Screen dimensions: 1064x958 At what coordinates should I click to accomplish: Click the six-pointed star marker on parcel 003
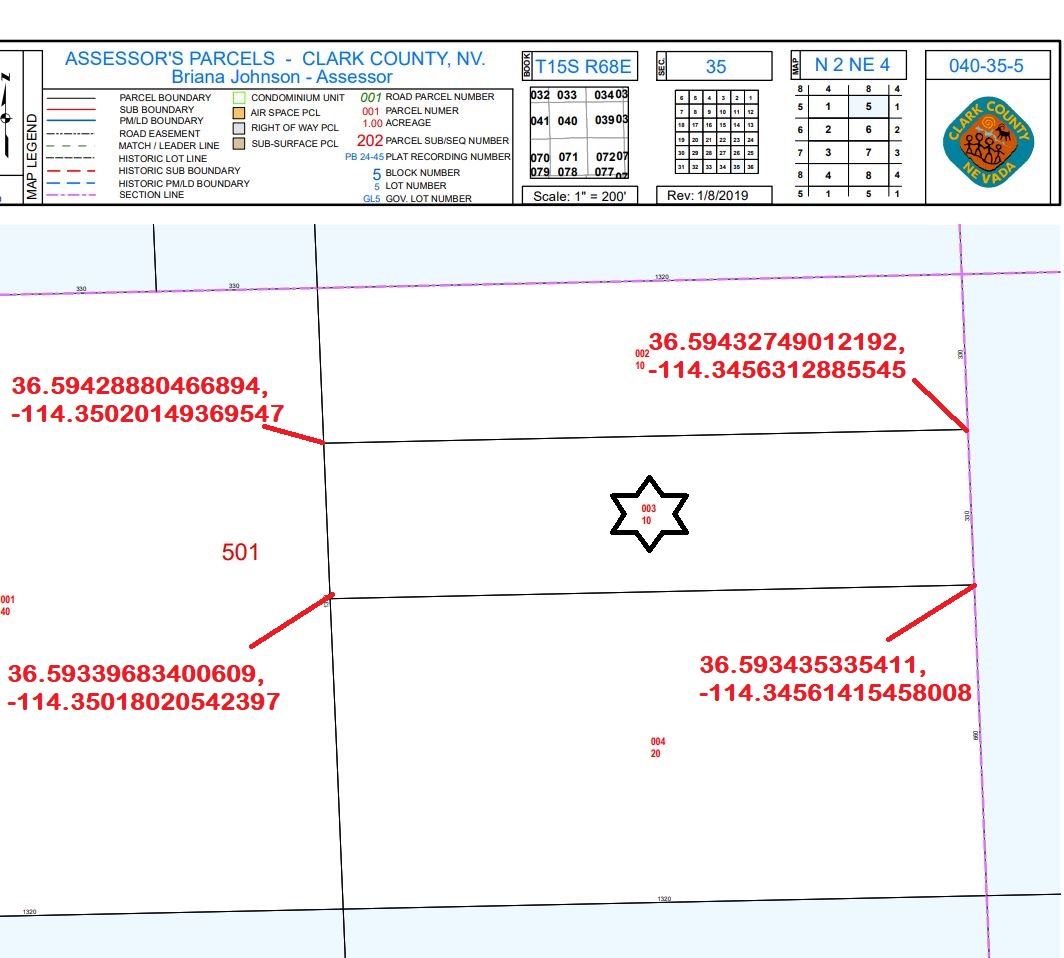click(650, 514)
